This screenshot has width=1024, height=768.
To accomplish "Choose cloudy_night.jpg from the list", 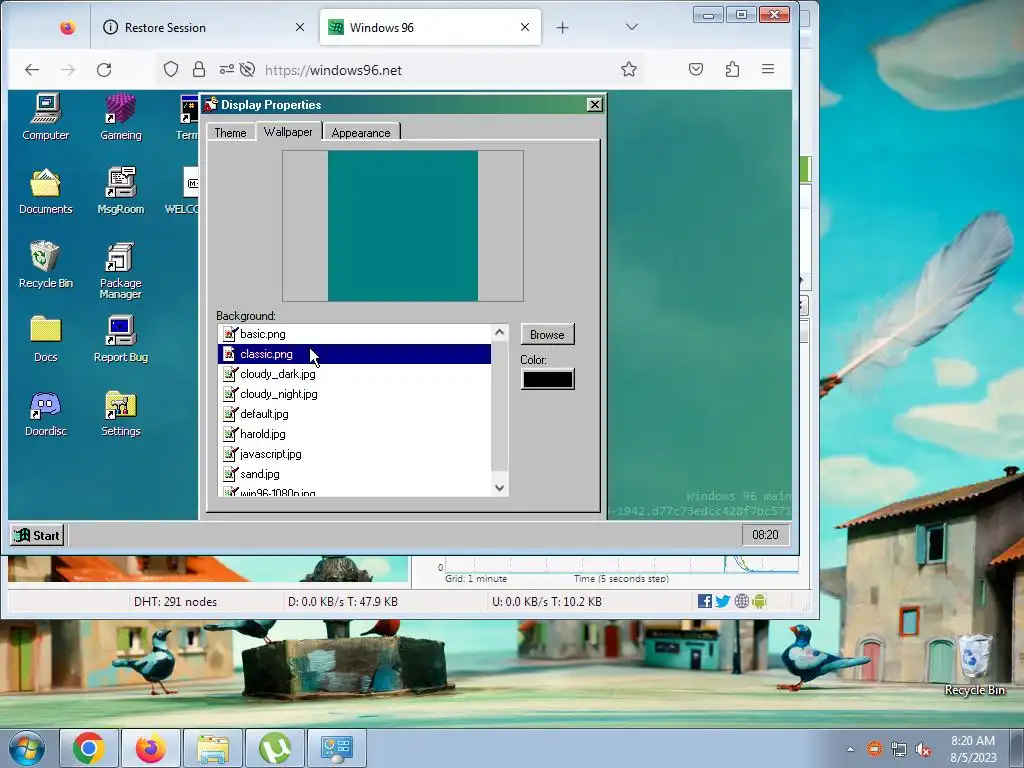I will tap(355, 394).
